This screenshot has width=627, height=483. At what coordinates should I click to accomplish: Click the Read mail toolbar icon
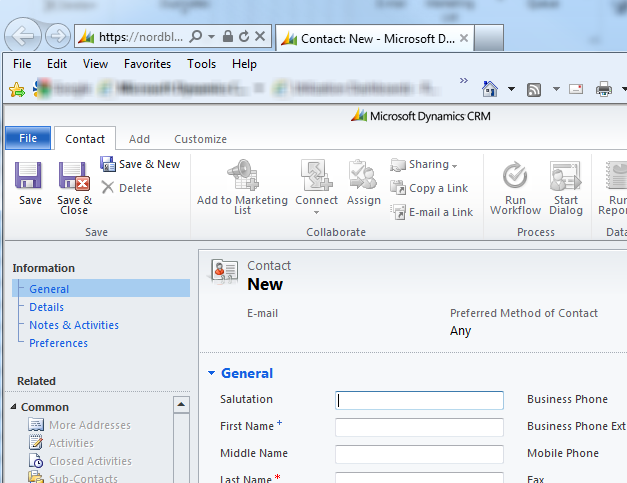576,89
